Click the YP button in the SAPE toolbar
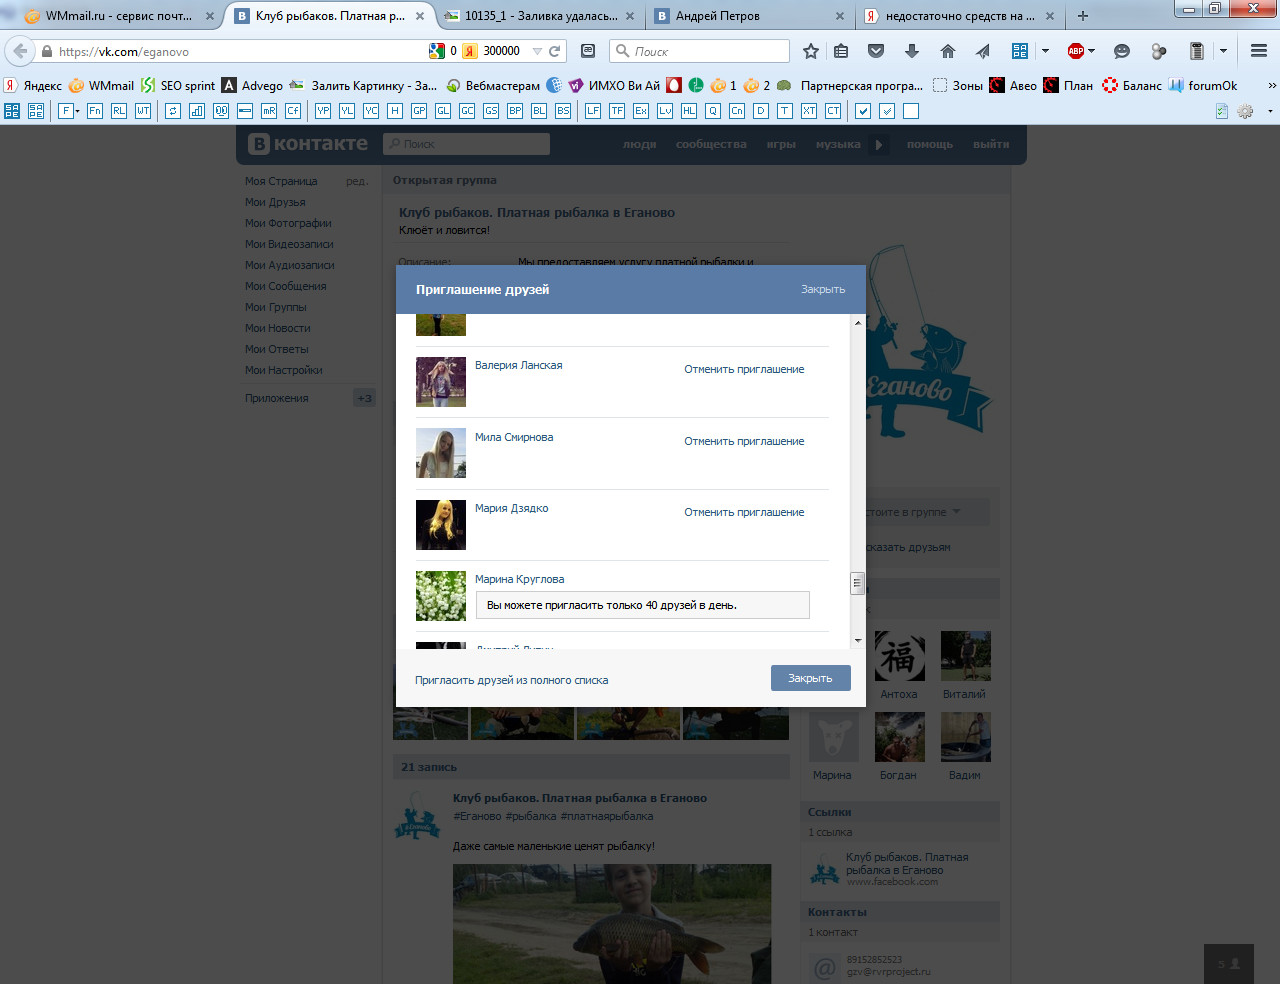Viewport: 1280px width, 984px height. pos(323,111)
